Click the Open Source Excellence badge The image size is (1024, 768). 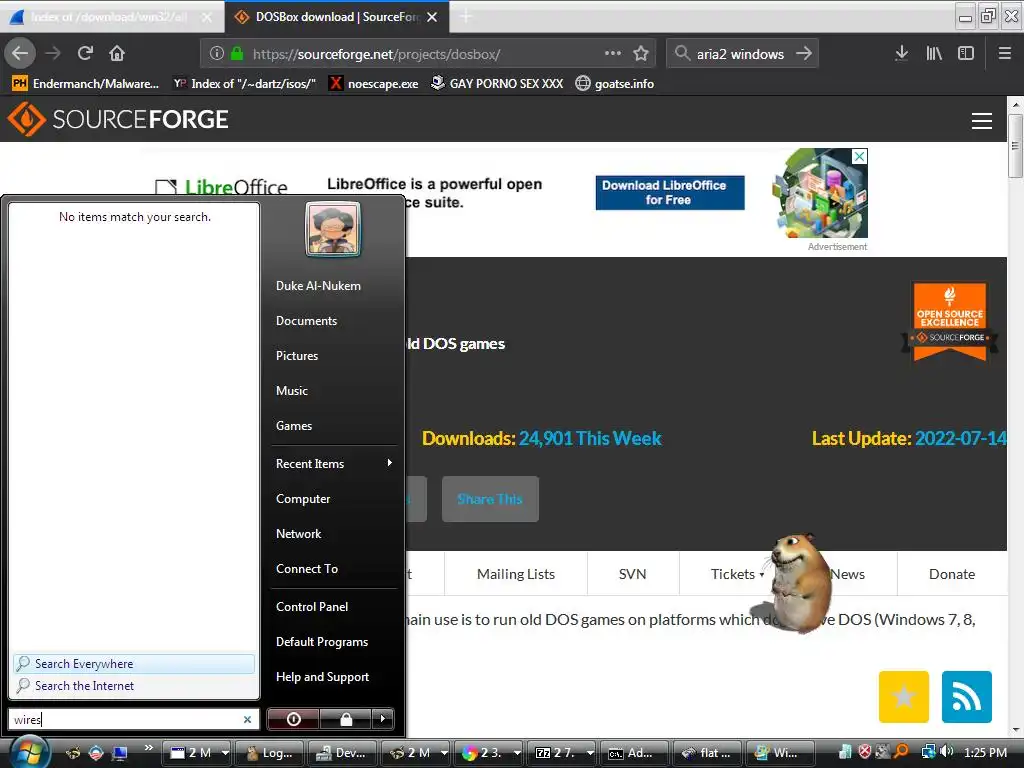[x=950, y=321]
